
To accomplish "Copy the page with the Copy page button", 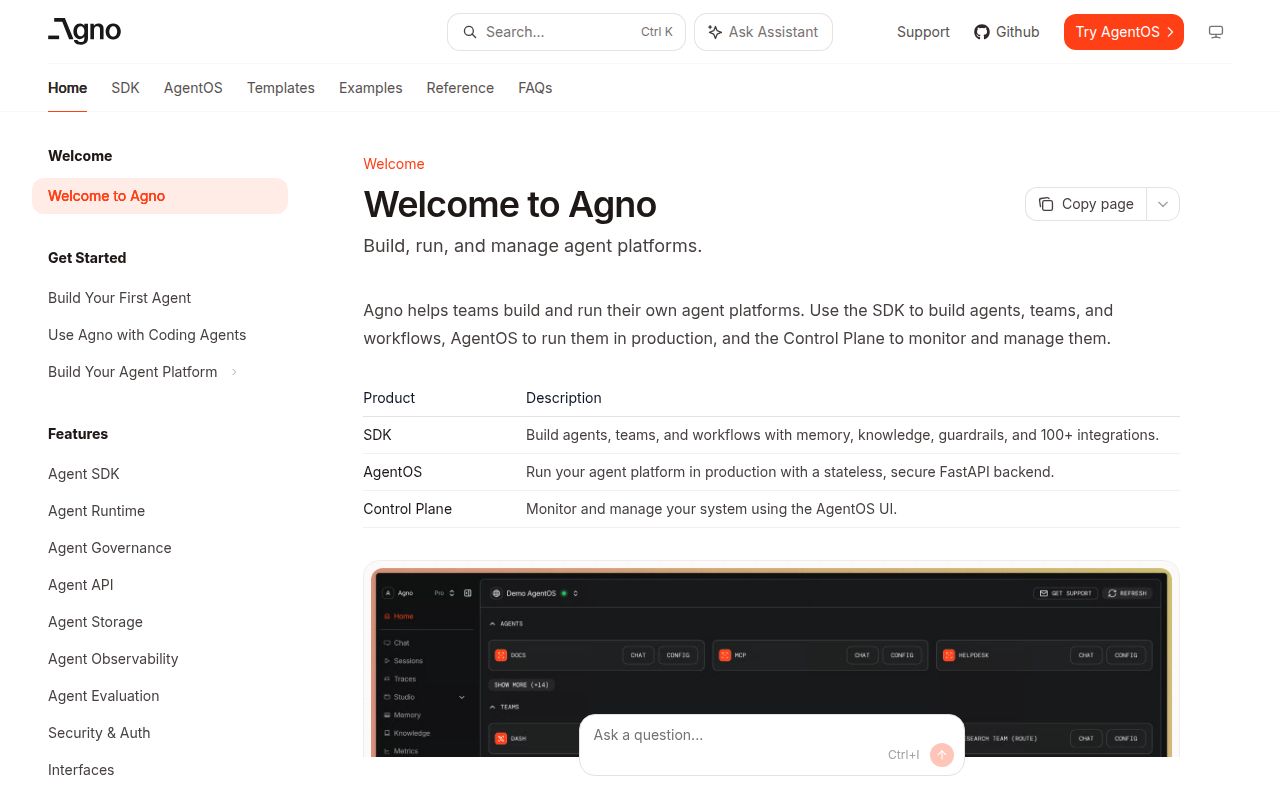I will (1086, 204).
